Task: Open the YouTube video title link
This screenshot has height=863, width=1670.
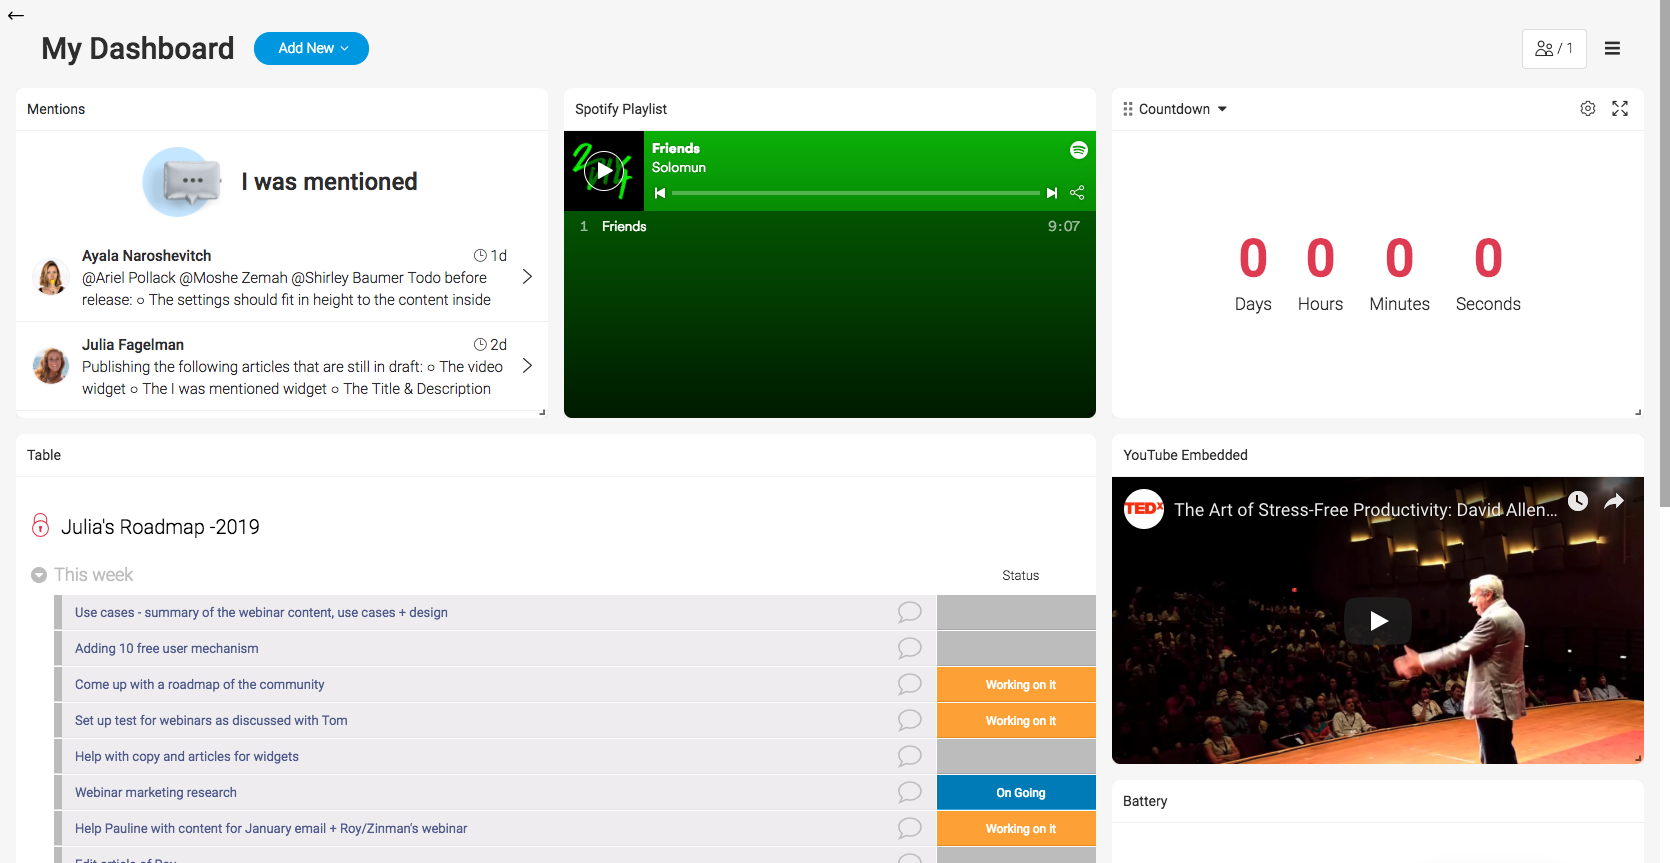Action: click(x=1365, y=510)
